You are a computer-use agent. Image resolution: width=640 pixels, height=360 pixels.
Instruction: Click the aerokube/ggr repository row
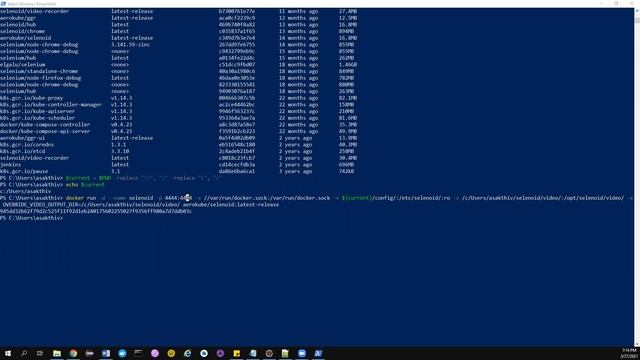tap(178, 18)
